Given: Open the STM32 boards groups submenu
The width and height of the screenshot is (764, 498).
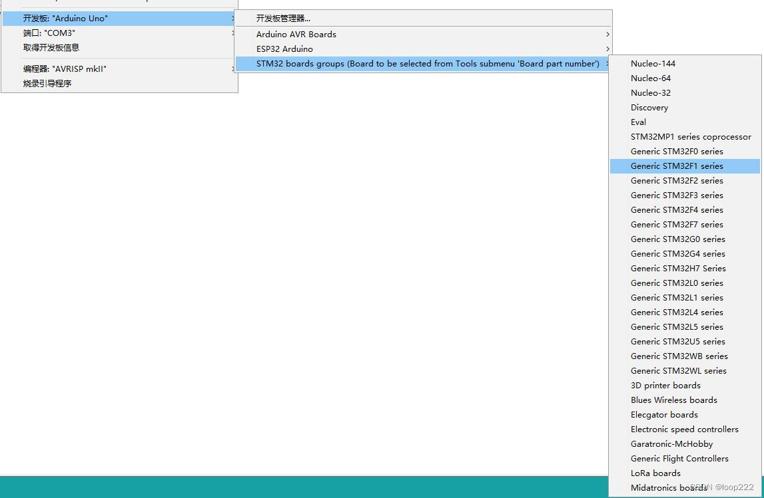Looking at the screenshot, I should pos(423,64).
